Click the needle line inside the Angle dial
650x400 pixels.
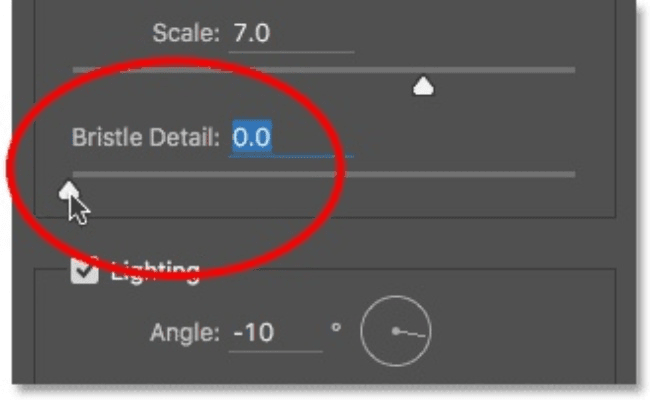pos(410,333)
